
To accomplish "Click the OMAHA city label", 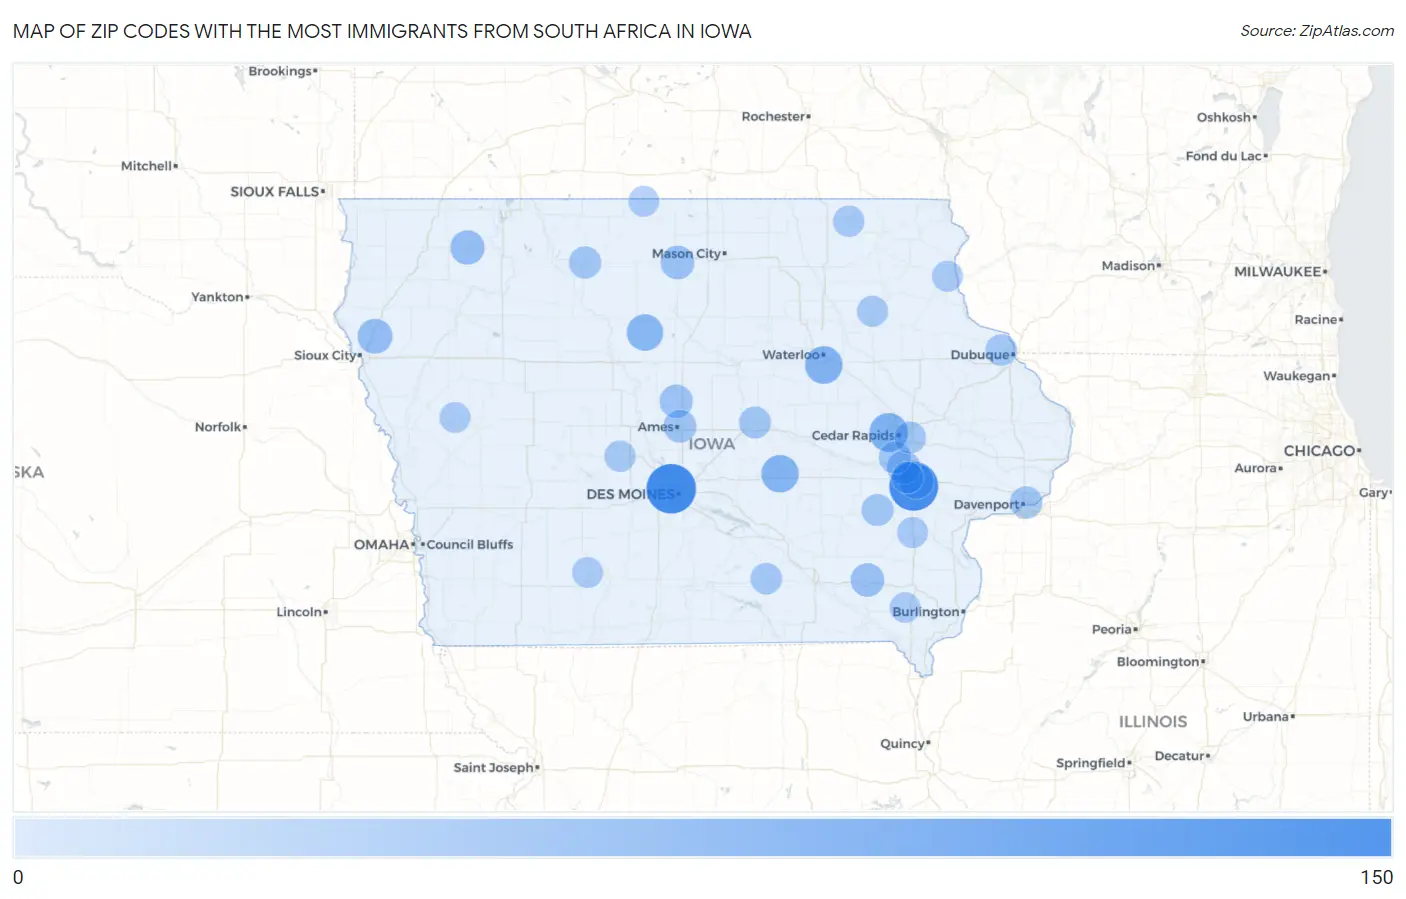I will point(382,544).
